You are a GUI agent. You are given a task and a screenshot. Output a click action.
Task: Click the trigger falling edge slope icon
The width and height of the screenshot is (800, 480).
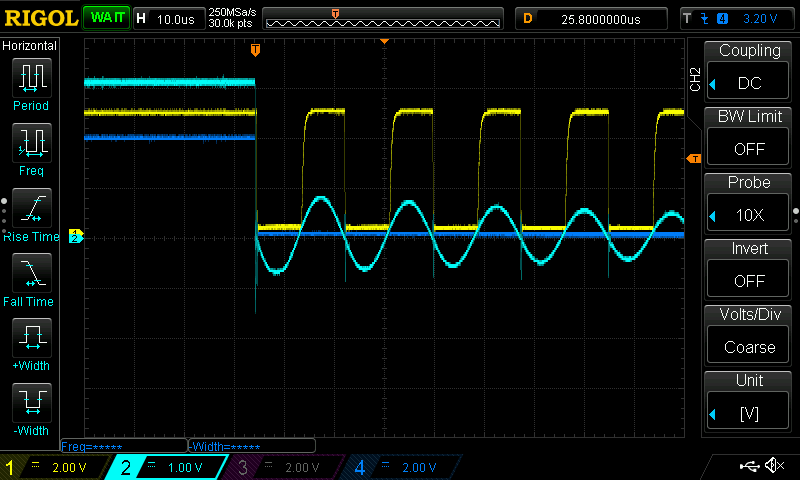pyautogui.click(x=705, y=19)
